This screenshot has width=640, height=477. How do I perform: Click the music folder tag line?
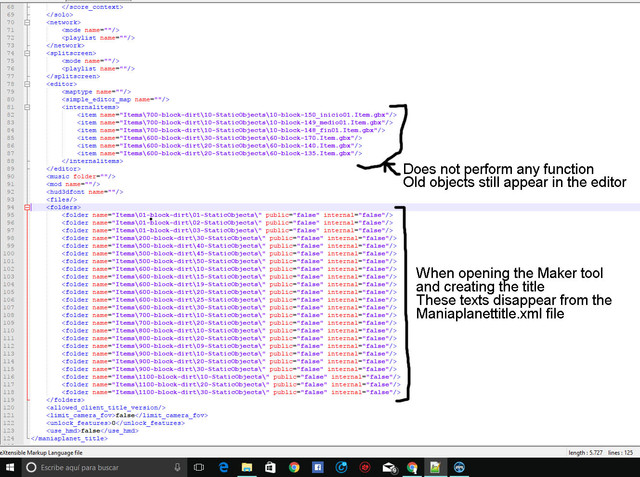tap(81, 177)
